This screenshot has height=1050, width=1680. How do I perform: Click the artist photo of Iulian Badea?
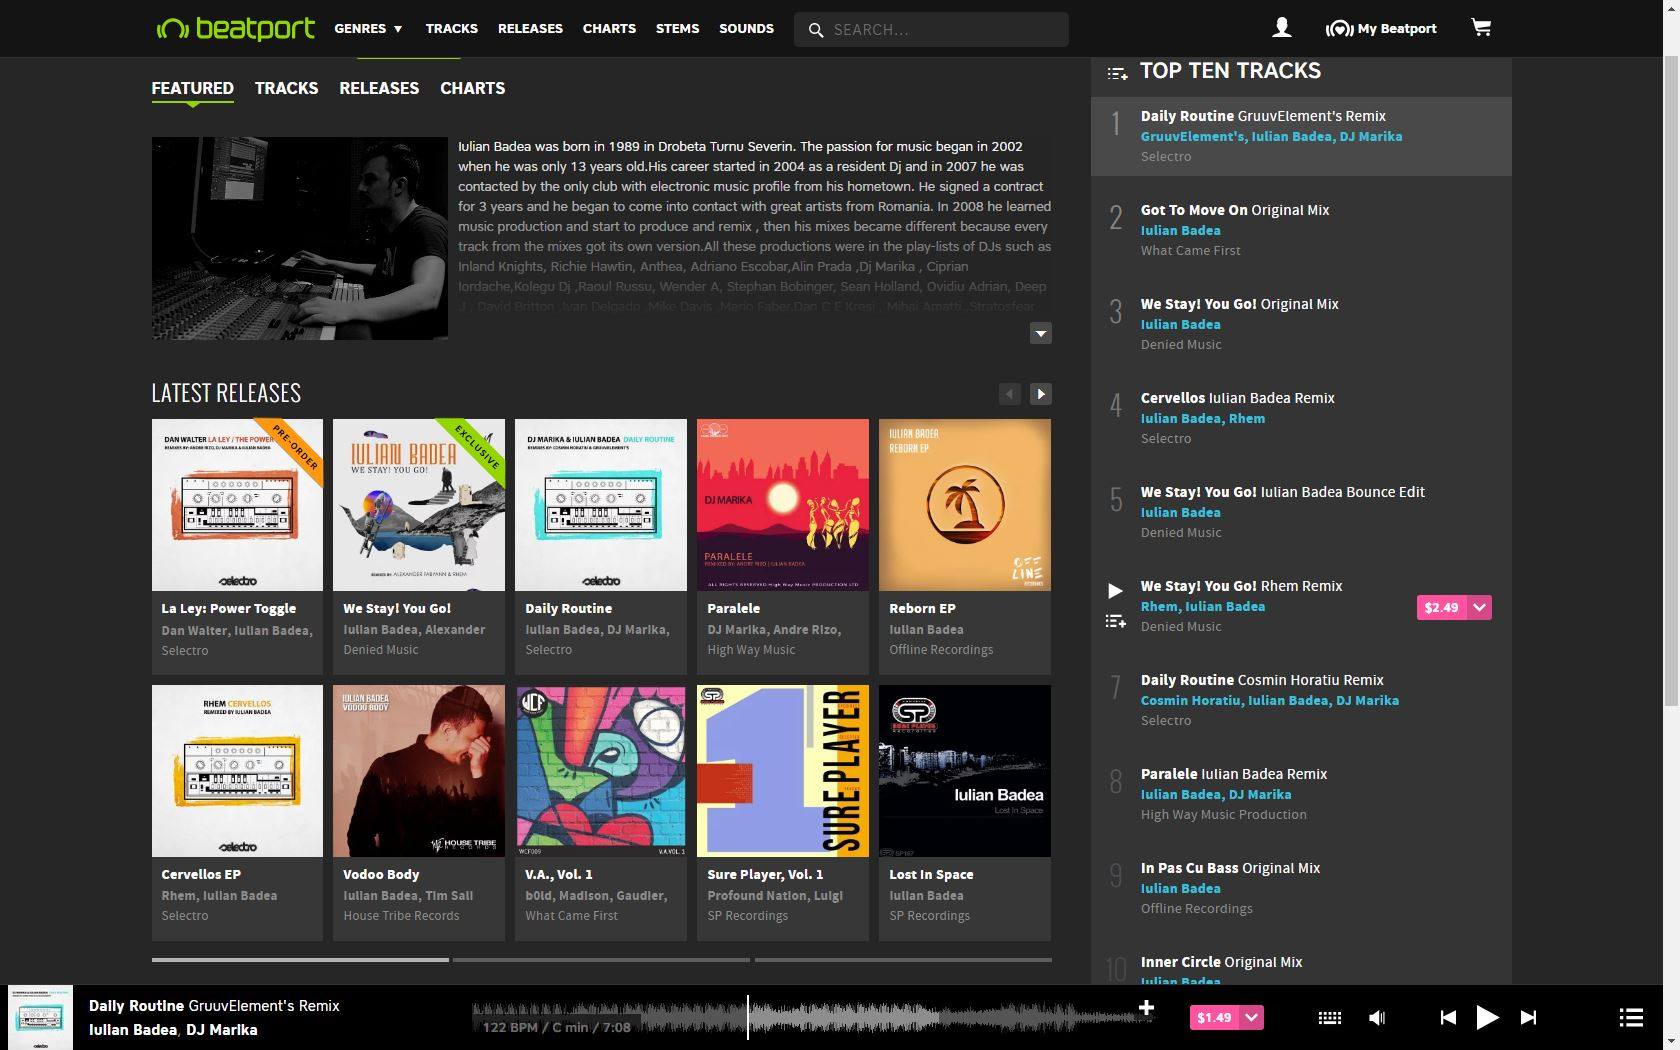[x=300, y=238]
